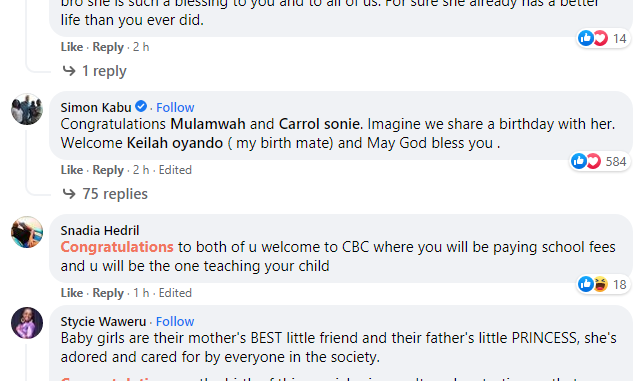The width and height of the screenshot is (633, 381).
Task: Open the Snadia Hedril name link
Action: (100, 230)
